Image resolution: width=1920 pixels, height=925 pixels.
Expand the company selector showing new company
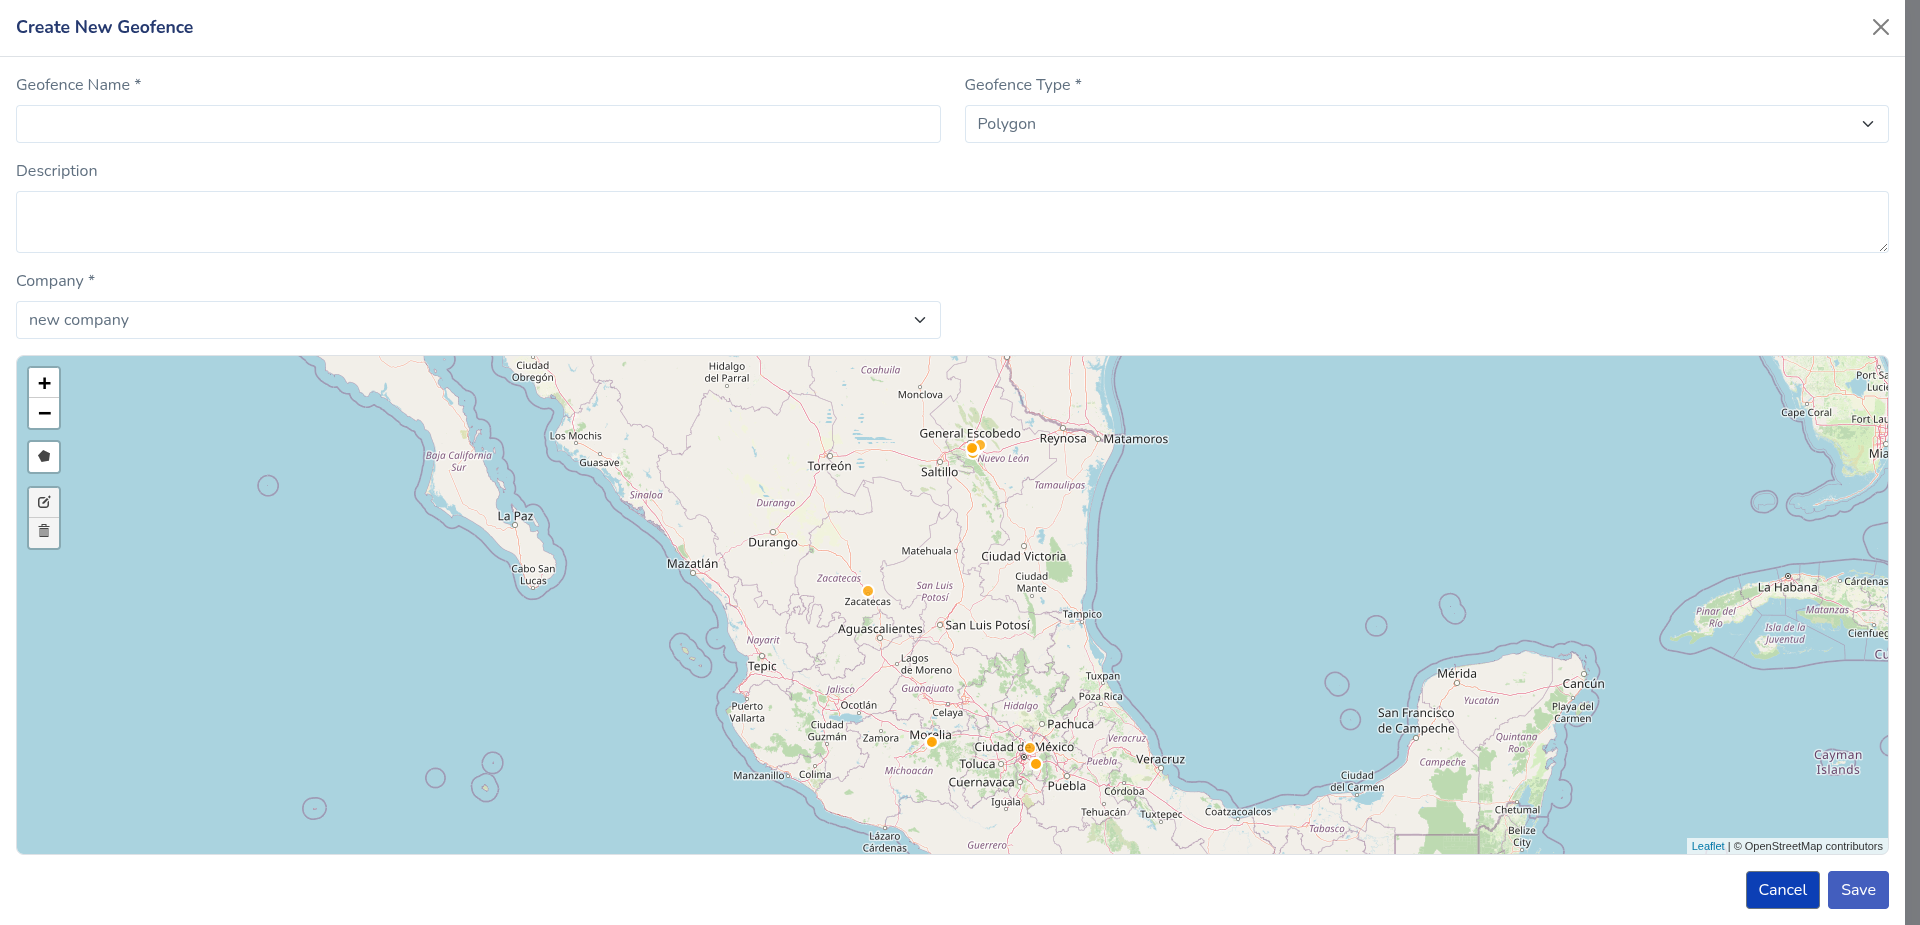[919, 320]
